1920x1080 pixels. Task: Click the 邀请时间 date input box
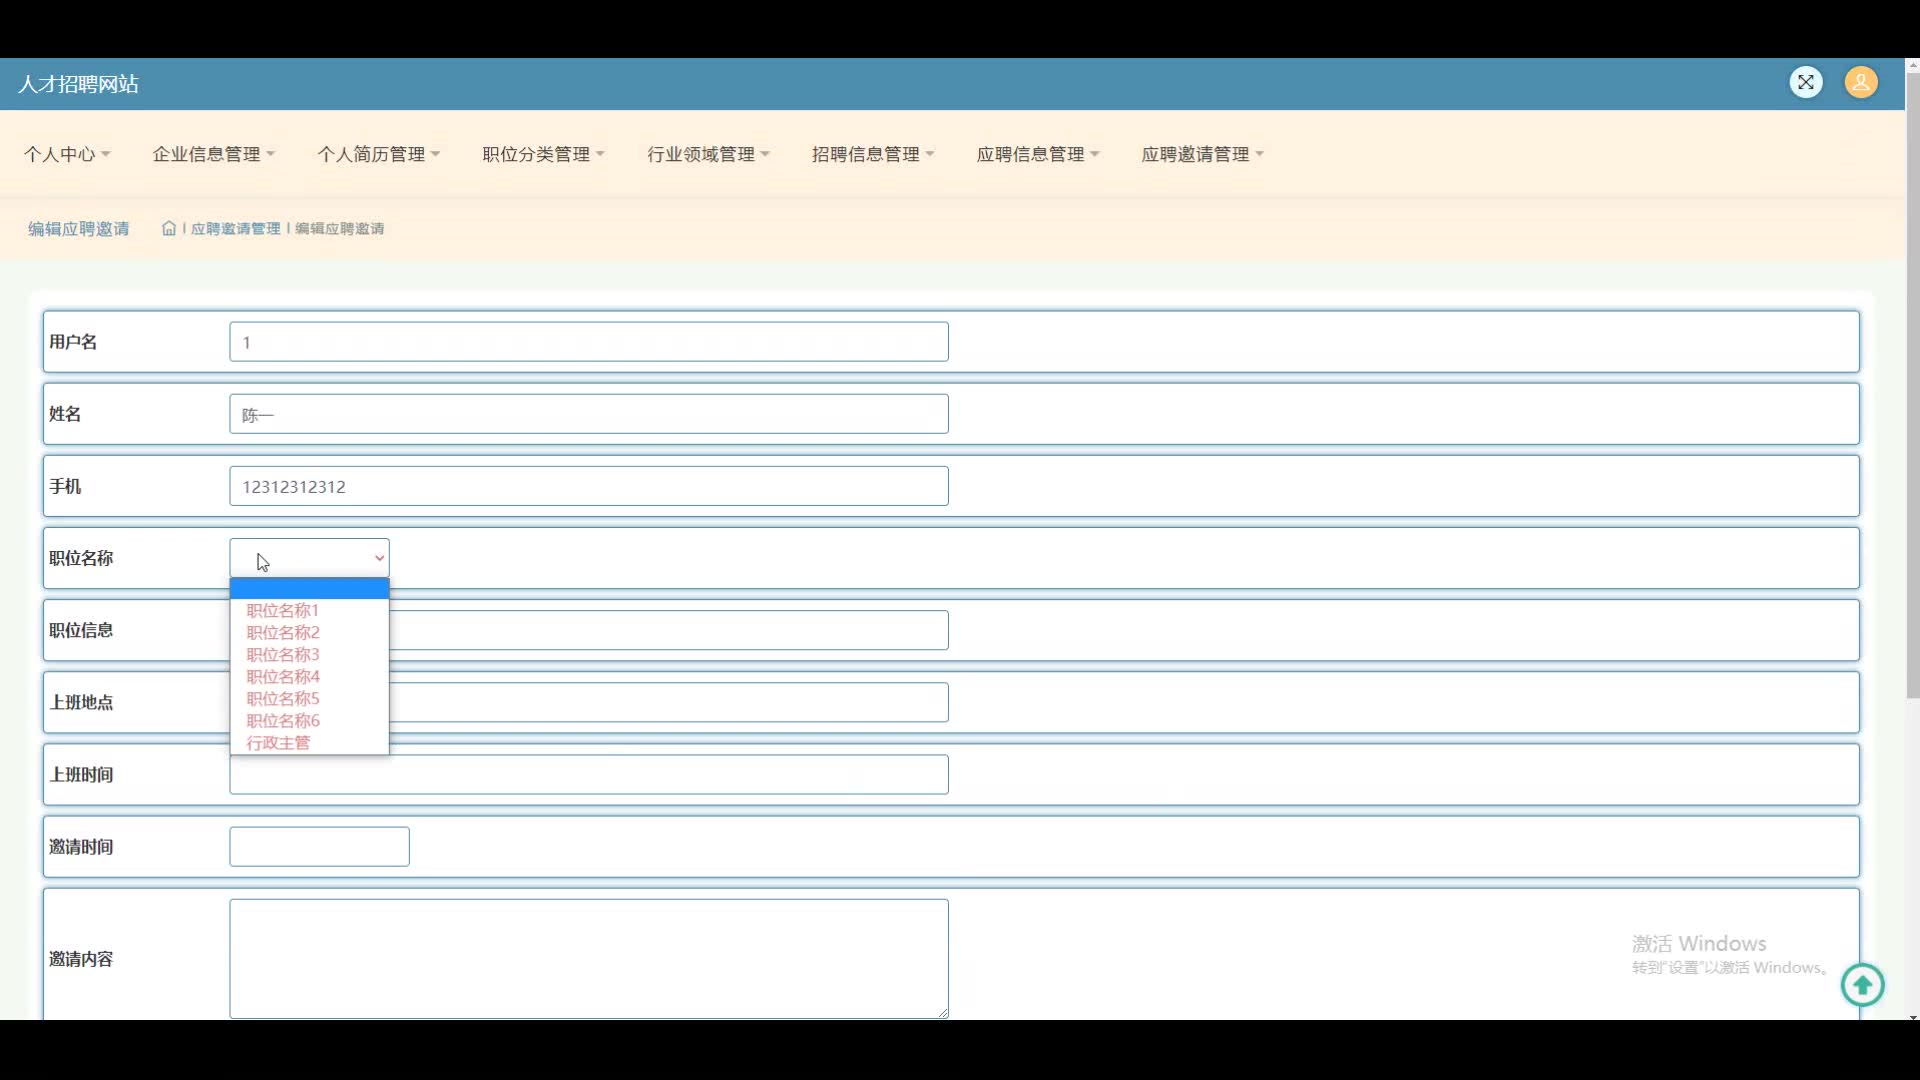[319, 846]
